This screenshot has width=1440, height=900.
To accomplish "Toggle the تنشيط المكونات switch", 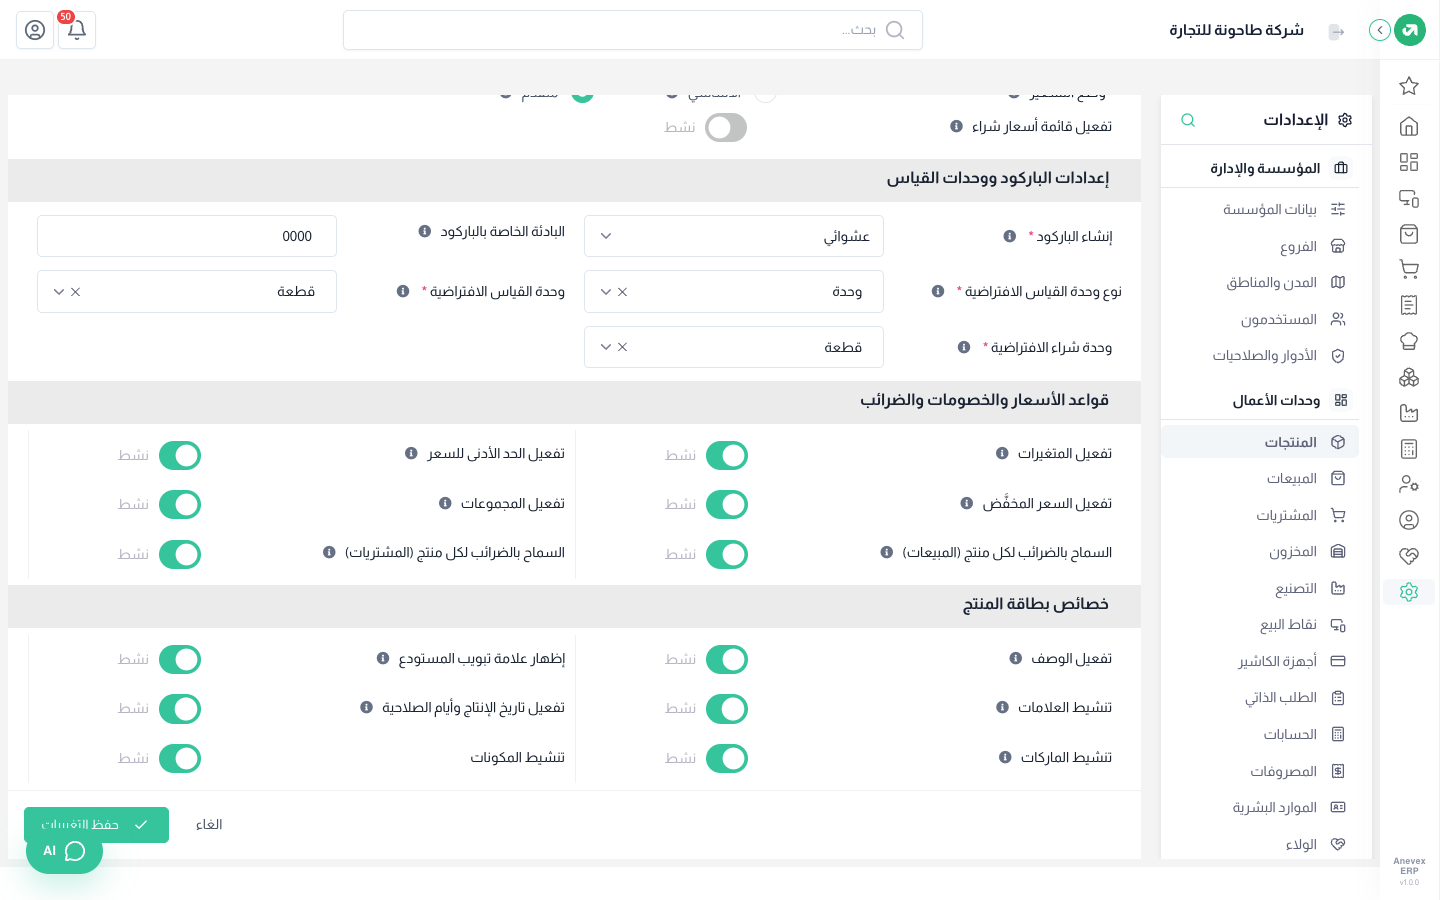I will (x=180, y=758).
